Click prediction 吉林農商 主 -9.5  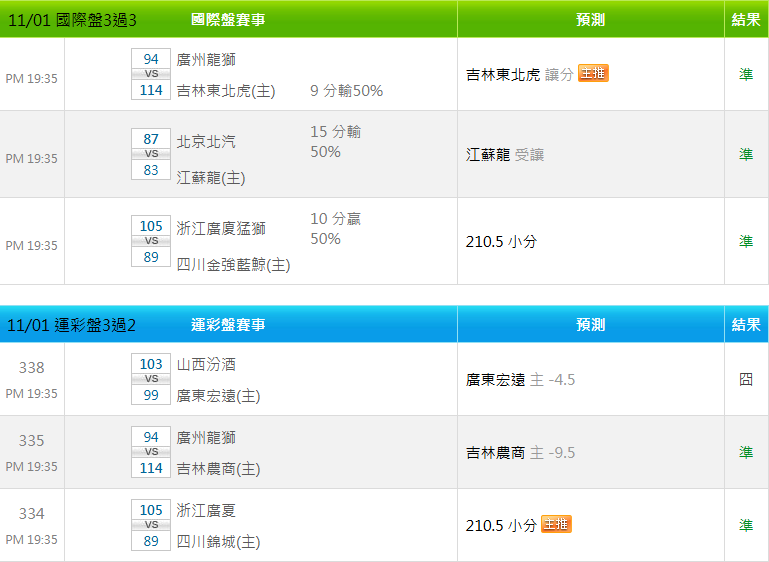[520, 453]
